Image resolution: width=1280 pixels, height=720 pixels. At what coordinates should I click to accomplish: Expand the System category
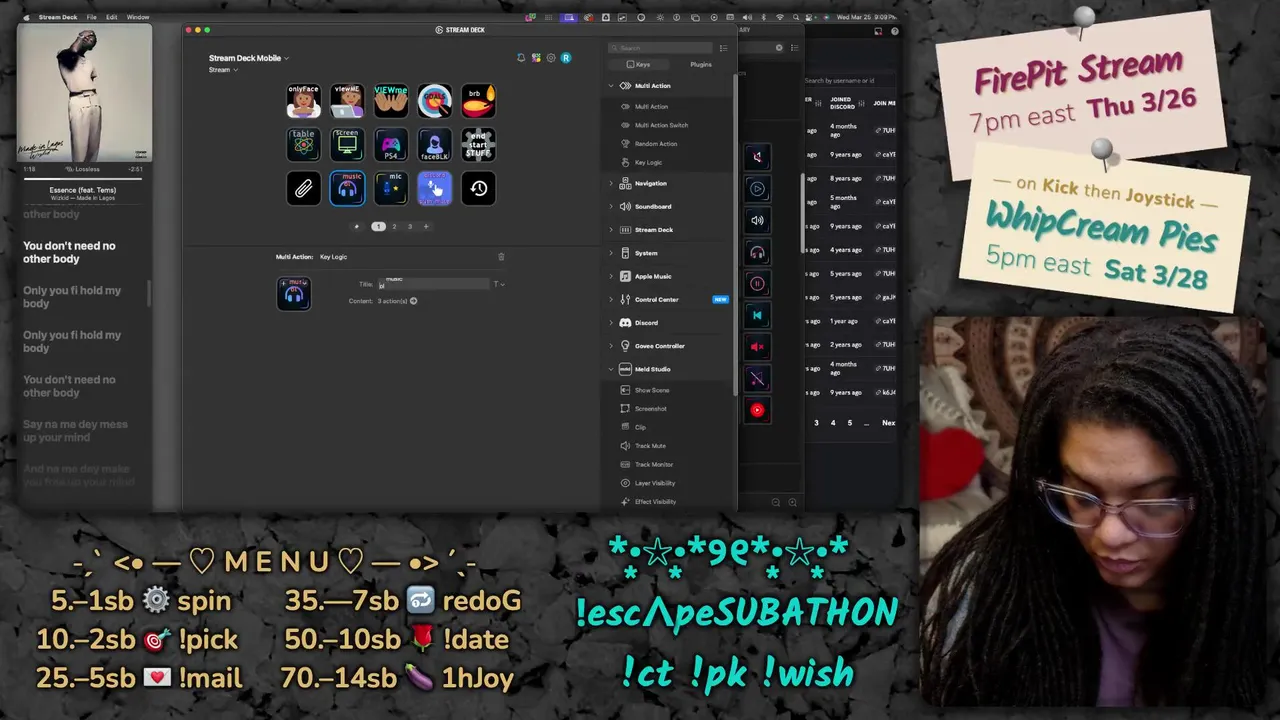[x=611, y=253]
